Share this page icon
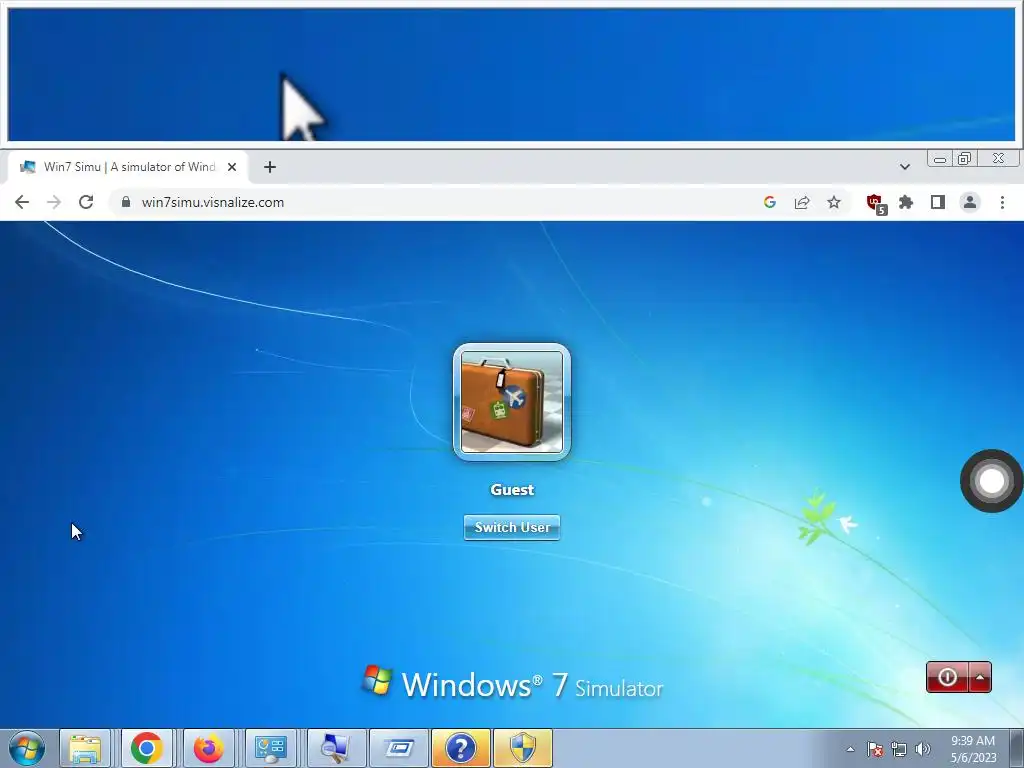1024x768 pixels. pos(802,202)
